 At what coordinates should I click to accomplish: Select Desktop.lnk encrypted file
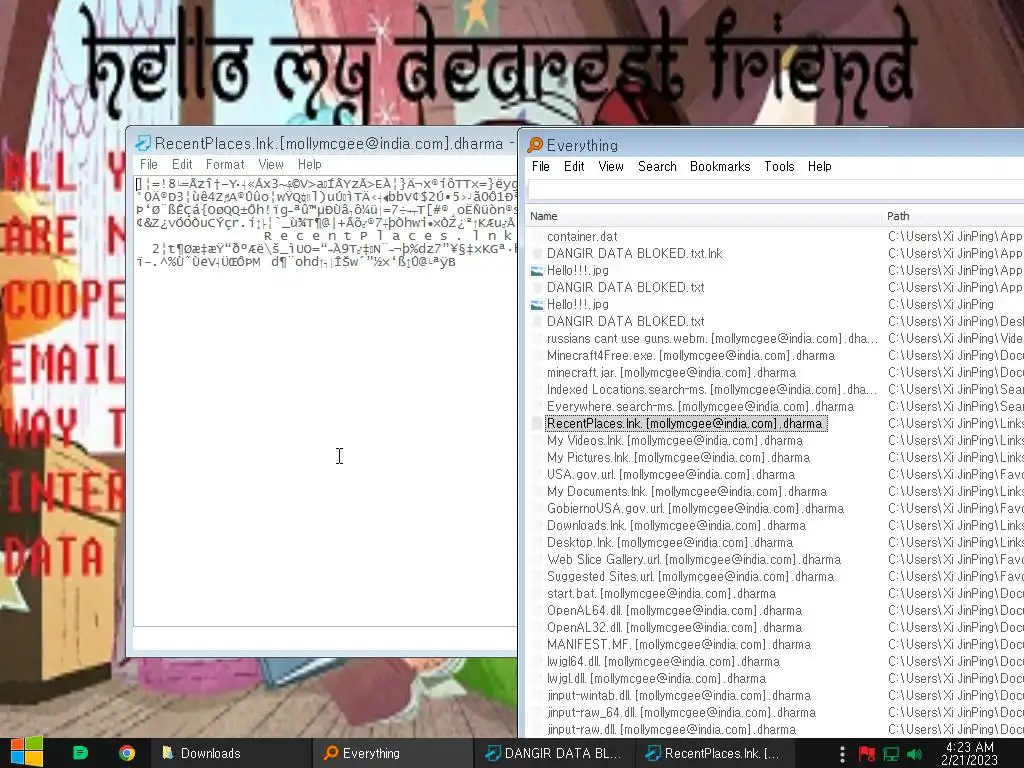669,542
